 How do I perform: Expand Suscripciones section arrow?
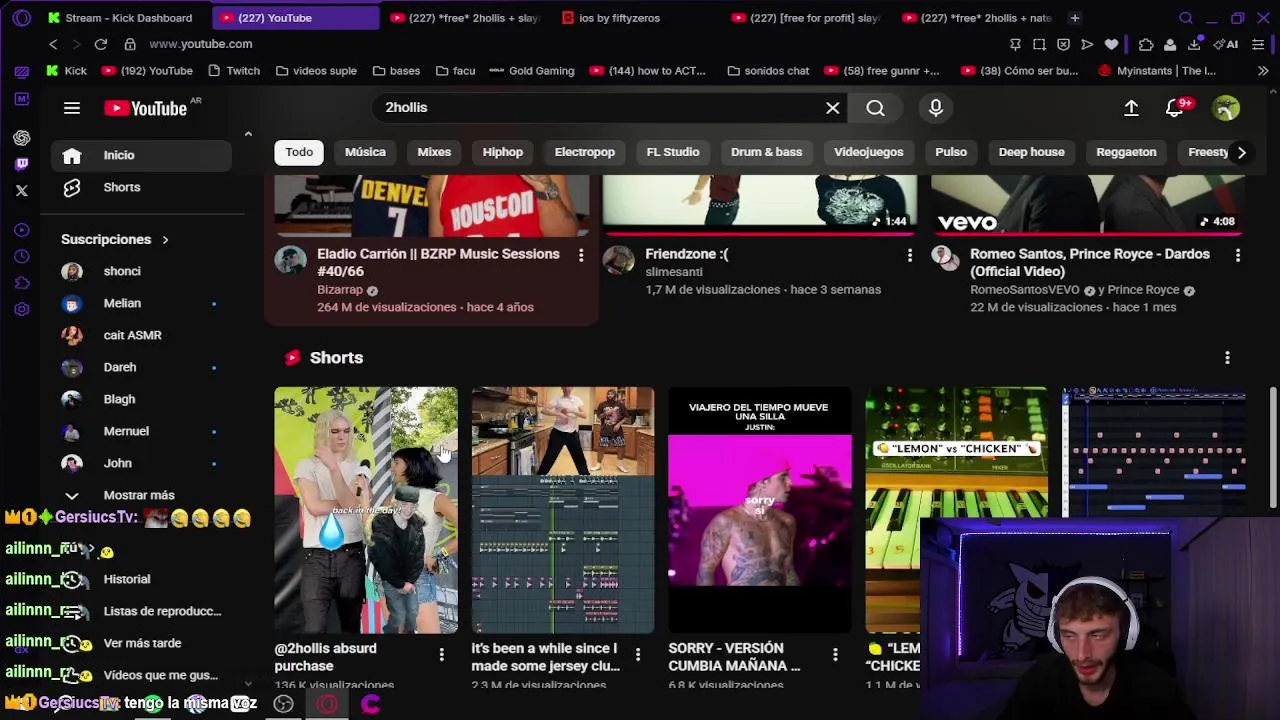pyautogui.click(x=165, y=239)
